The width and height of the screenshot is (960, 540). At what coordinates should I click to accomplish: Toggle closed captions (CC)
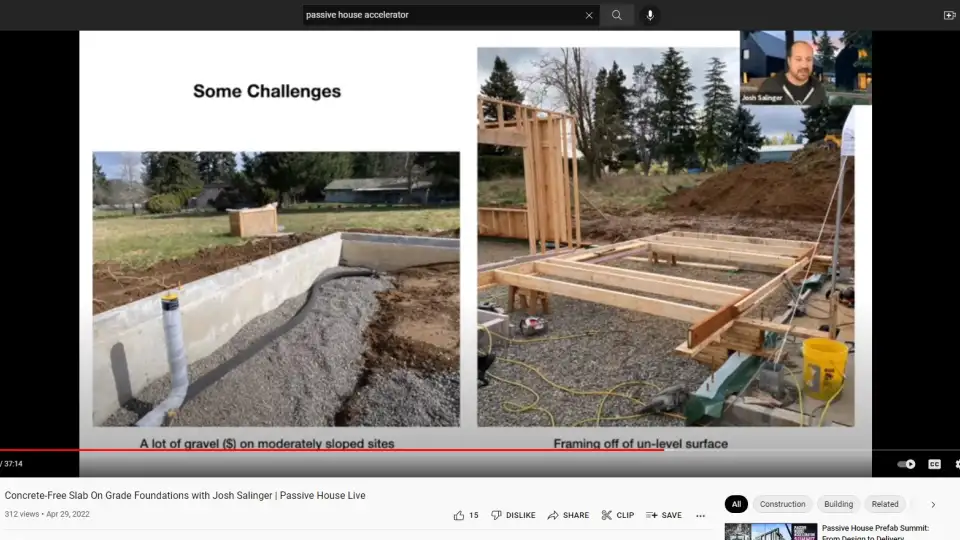click(934, 464)
